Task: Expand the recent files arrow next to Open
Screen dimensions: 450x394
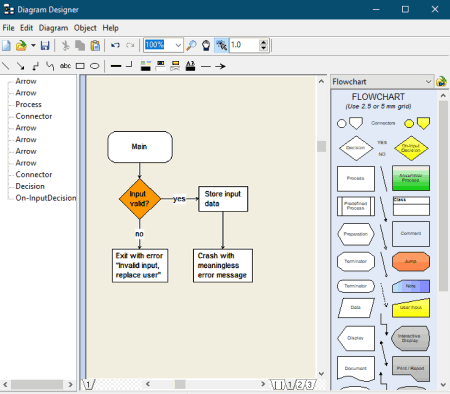Action: pos(33,45)
